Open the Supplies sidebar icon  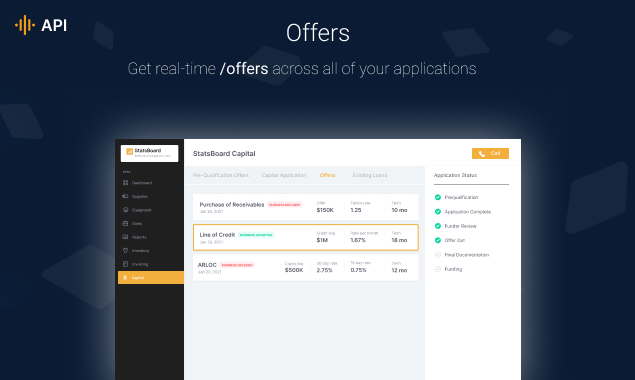(x=126, y=196)
